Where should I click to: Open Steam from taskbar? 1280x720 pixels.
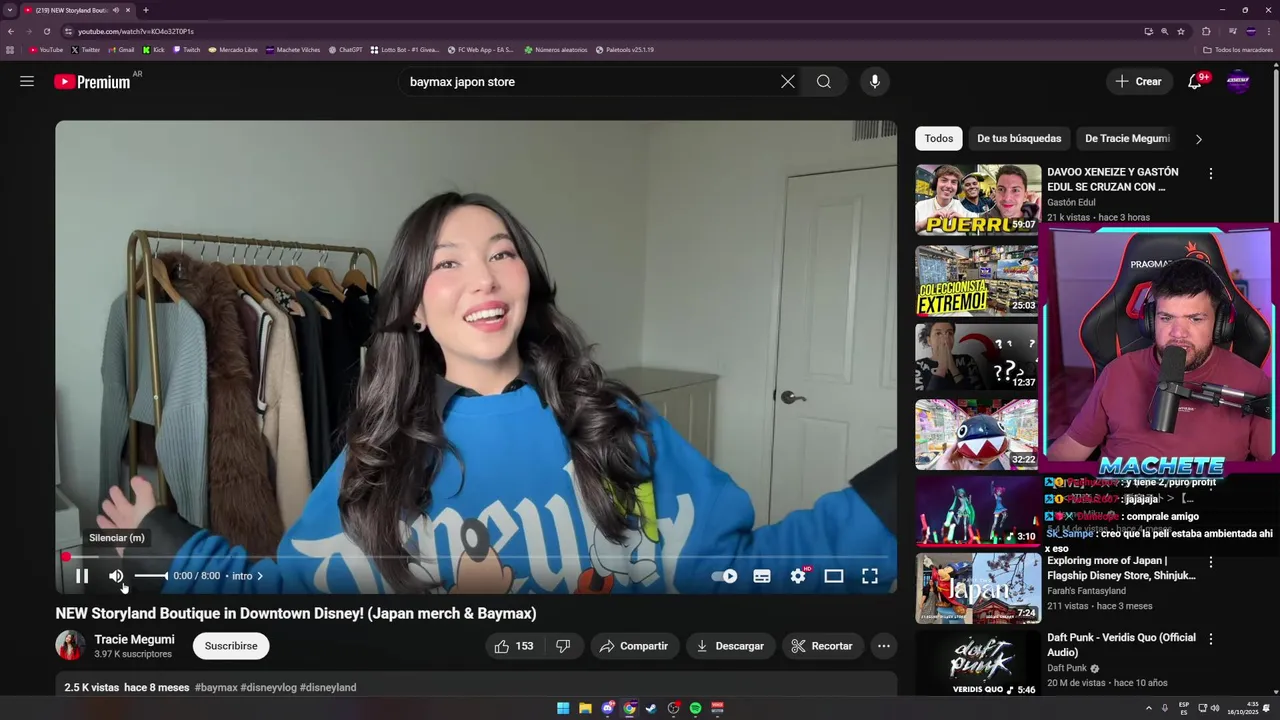point(651,708)
